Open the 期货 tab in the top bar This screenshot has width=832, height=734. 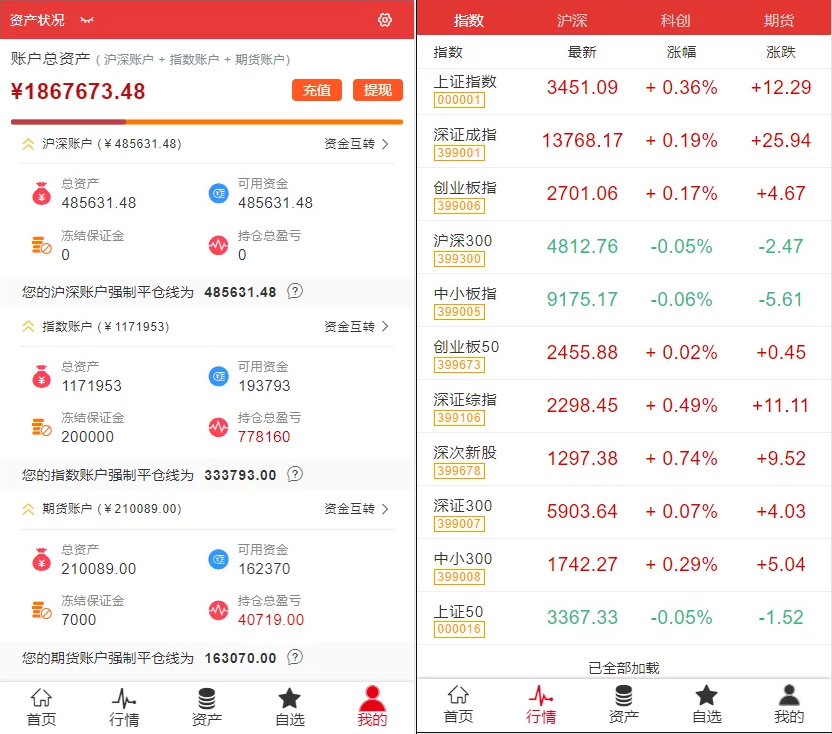[x=779, y=20]
